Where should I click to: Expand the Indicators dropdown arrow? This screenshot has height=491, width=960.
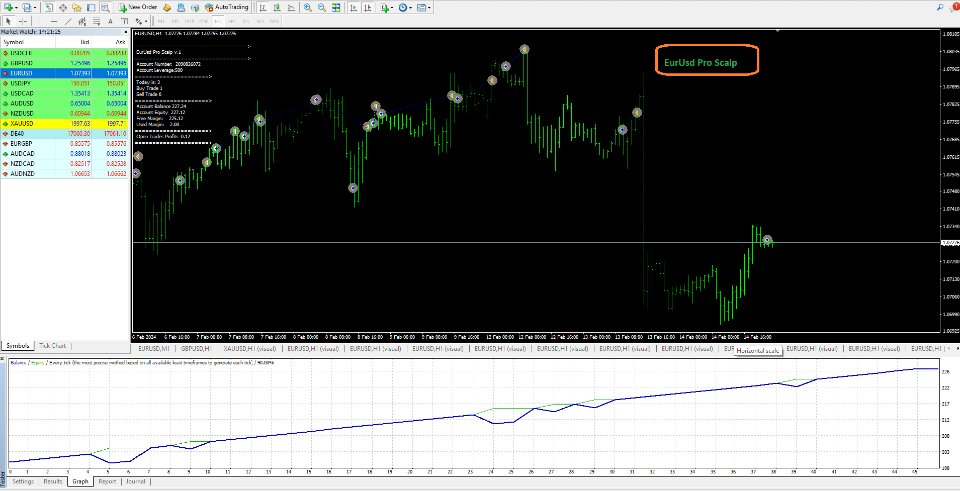coord(392,7)
